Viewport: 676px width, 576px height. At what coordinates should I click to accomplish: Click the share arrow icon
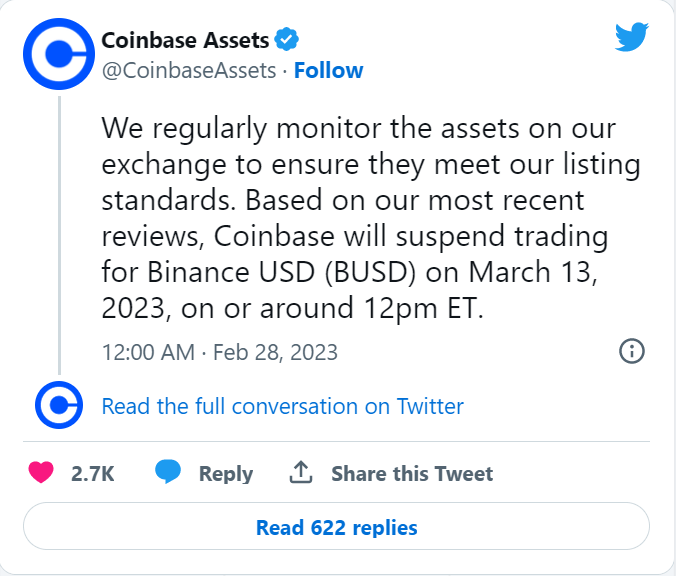301,473
